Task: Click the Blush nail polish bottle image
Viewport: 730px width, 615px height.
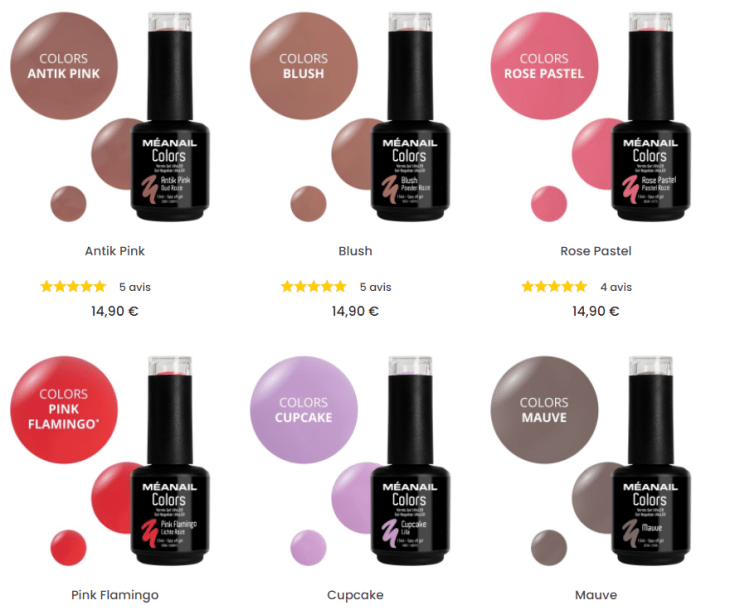Action: click(x=410, y=116)
